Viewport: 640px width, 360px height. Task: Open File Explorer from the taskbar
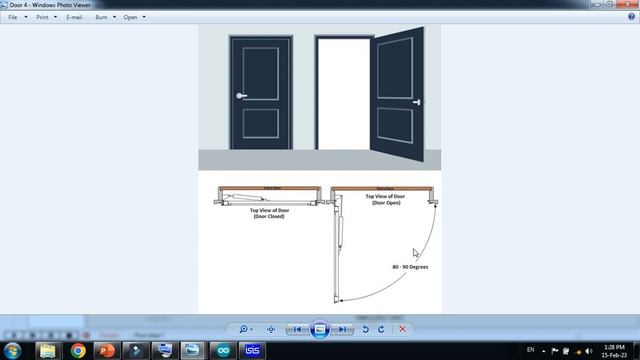pyautogui.click(x=48, y=351)
